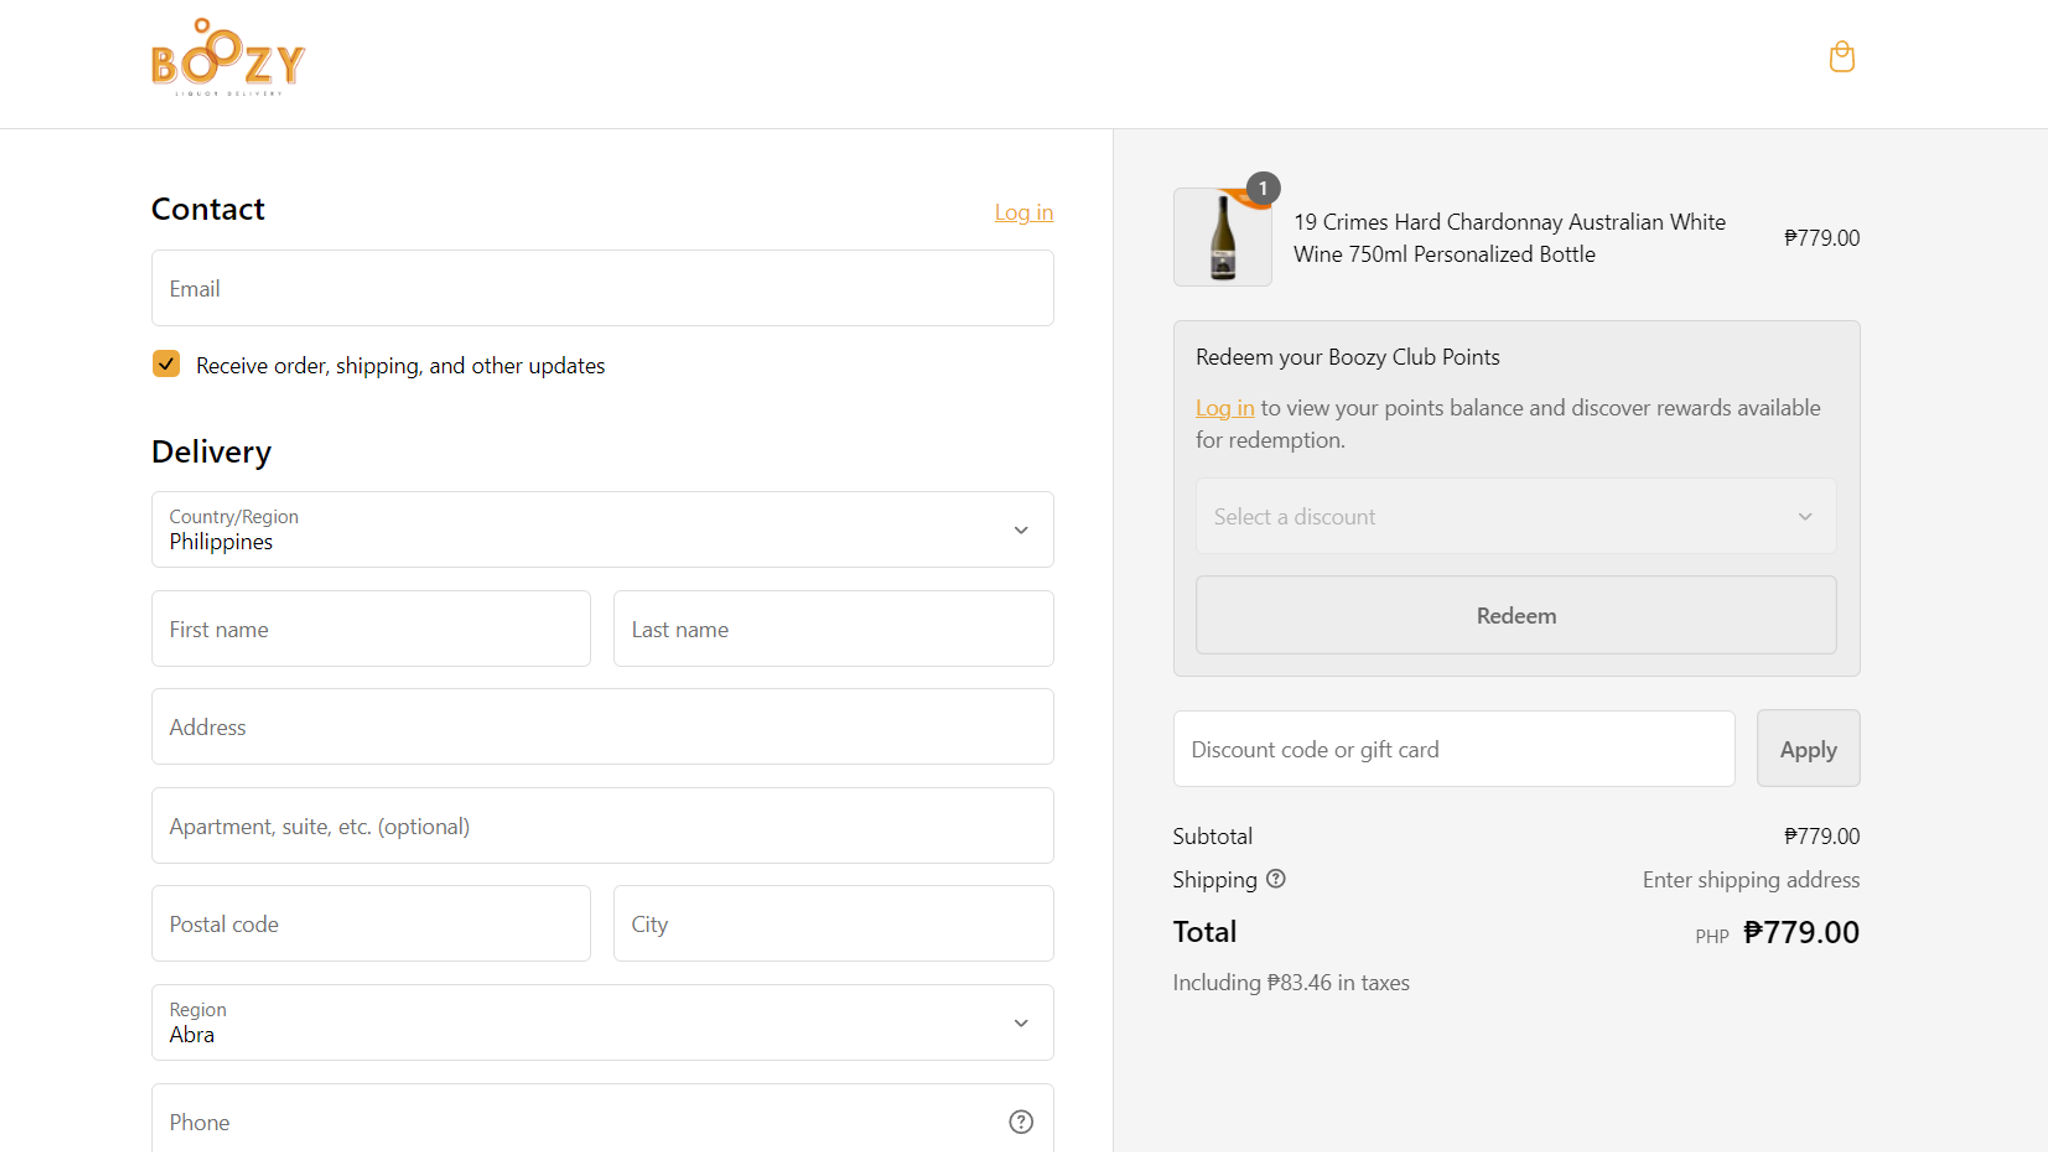Log in to existing Boozy account
This screenshot has width=2048, height=1152.
(1023, 212)
